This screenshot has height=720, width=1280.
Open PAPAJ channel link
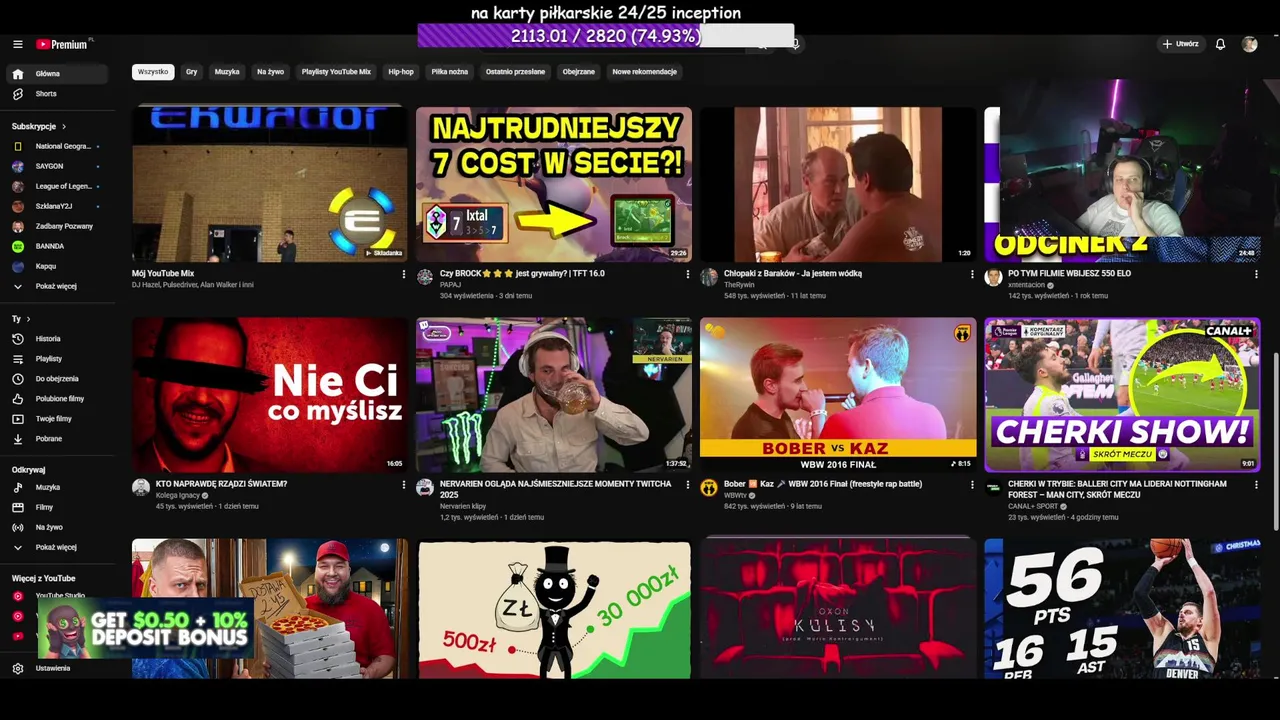(450, 285)
